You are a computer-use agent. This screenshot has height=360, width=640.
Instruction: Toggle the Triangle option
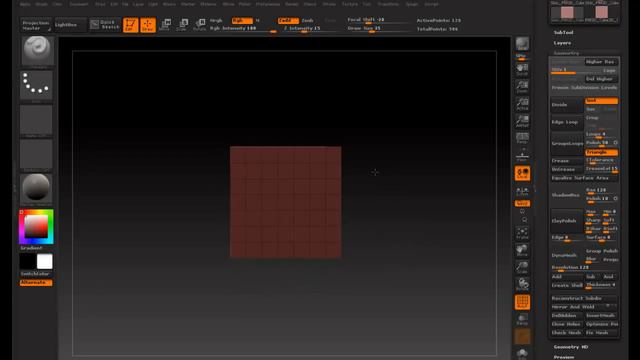click(602, 152)
